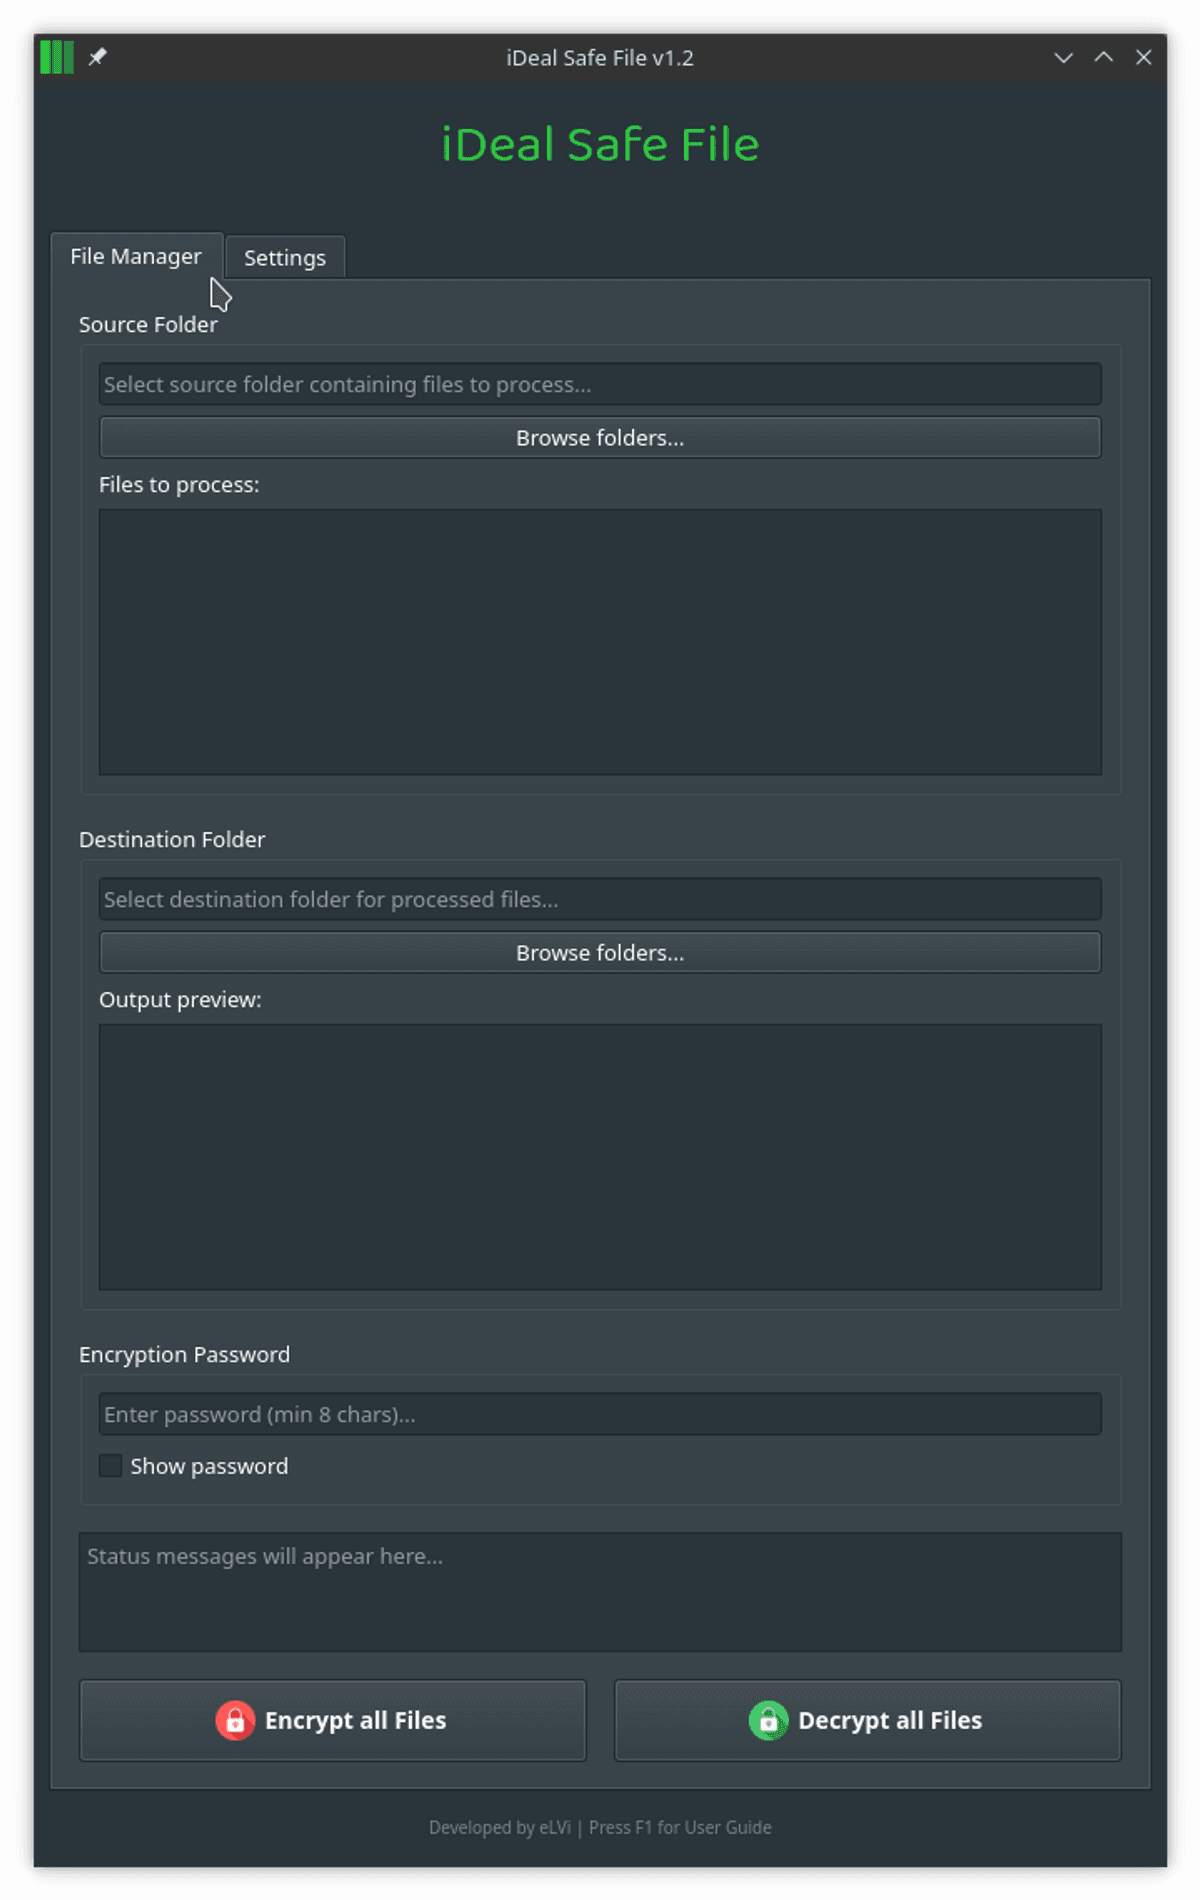This screenshot has width=1200, height=1900.
Task: Focus the destination folder path field
Action: click(600, 899)
